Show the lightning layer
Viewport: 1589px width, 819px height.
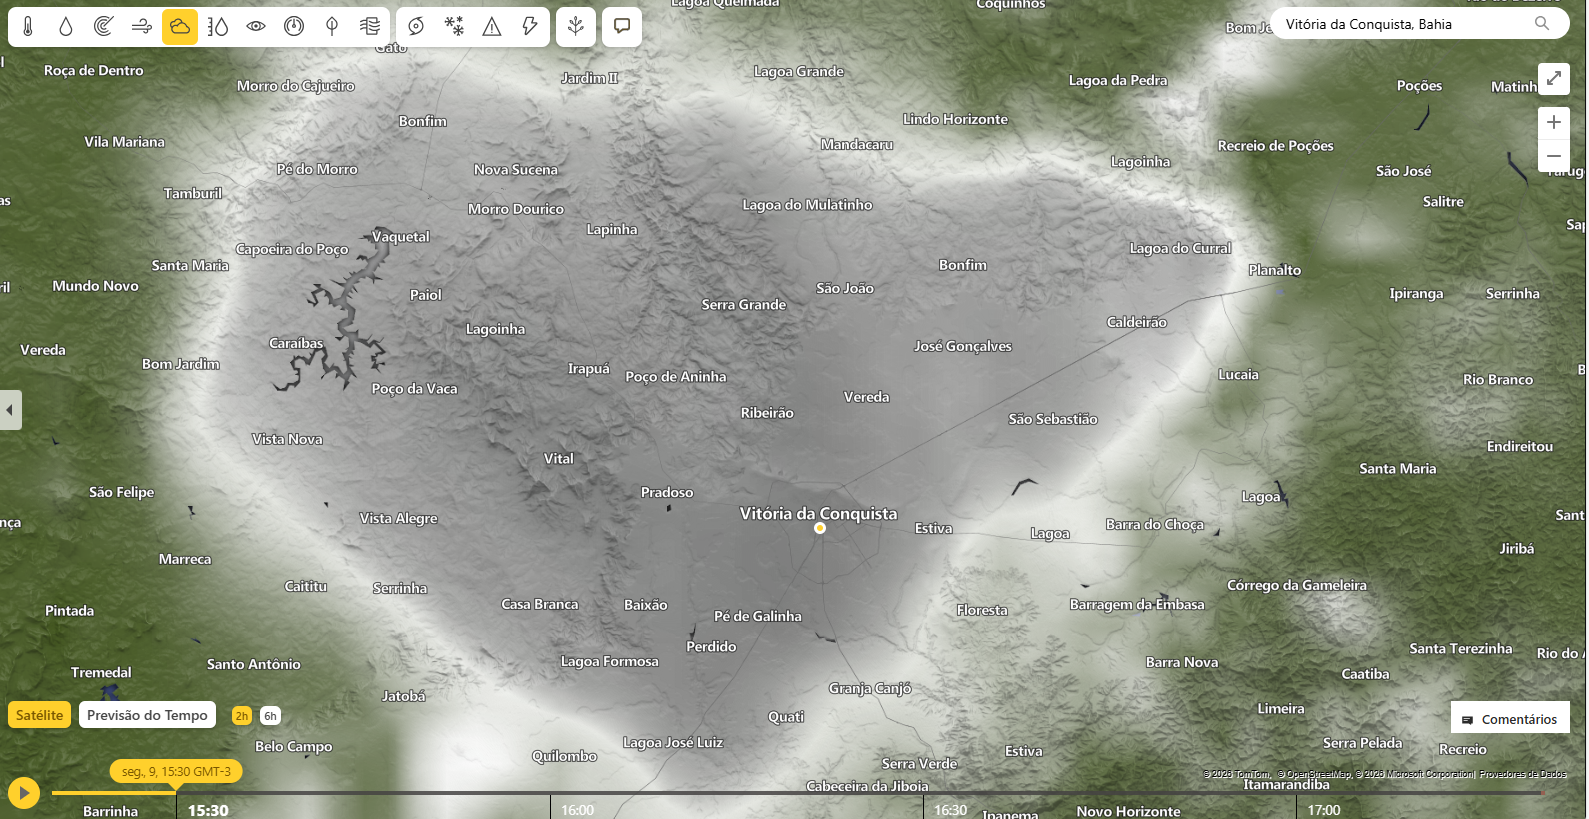point(530,27)
